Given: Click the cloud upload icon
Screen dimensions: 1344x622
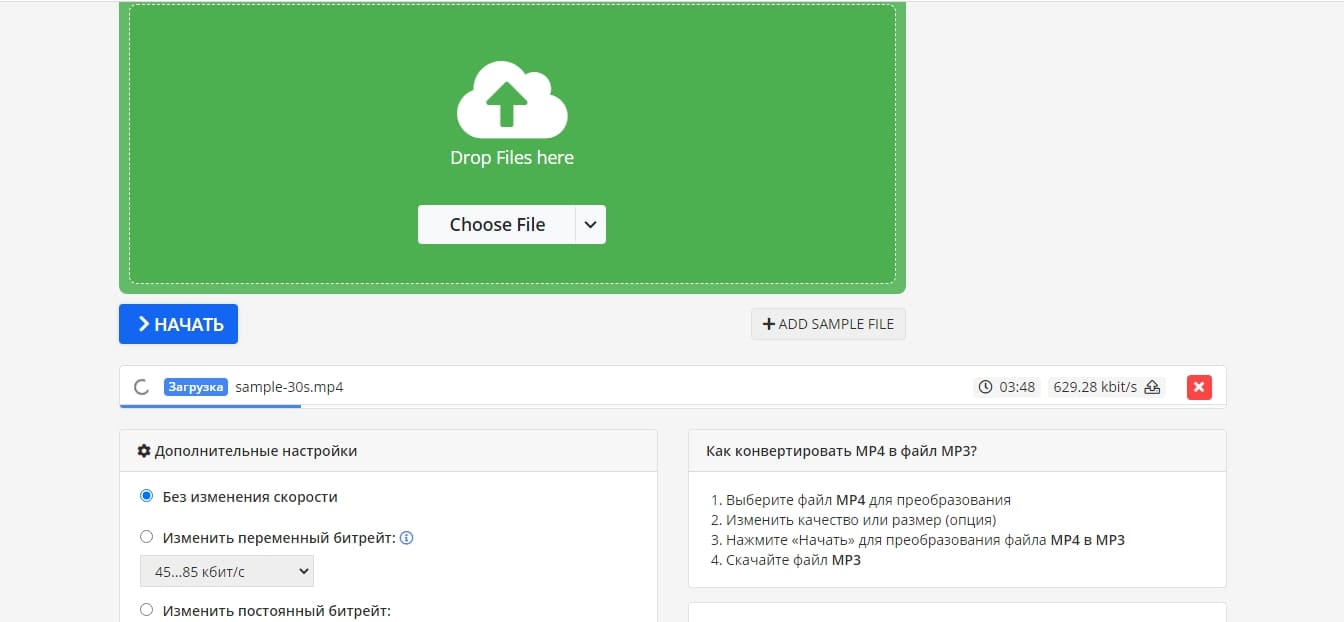Looking at the screenshot, I should (x=511, y=99).
